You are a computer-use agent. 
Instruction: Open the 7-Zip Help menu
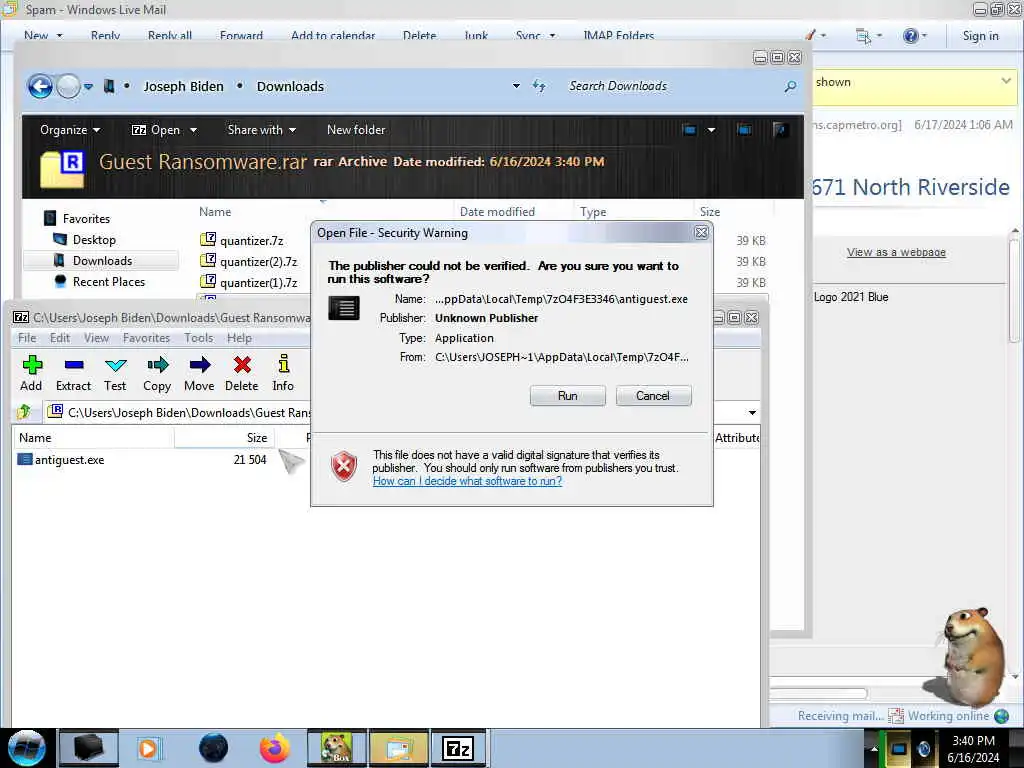239,338
